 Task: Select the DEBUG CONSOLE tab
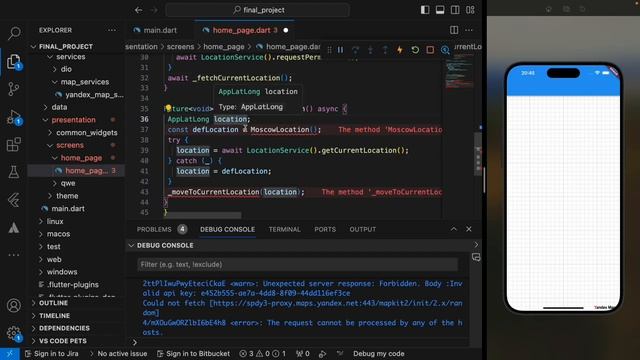pos(227,229)
